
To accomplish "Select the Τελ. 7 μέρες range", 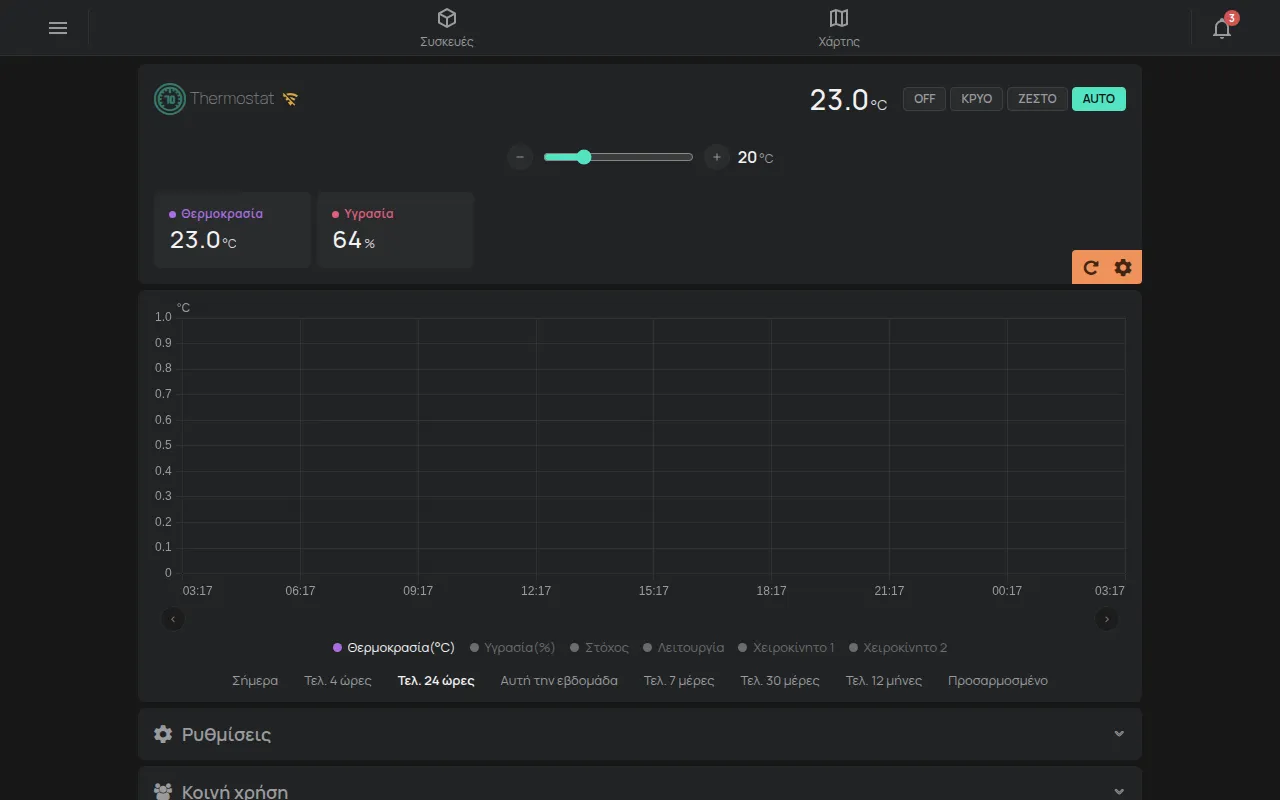I will click(679, 681).
